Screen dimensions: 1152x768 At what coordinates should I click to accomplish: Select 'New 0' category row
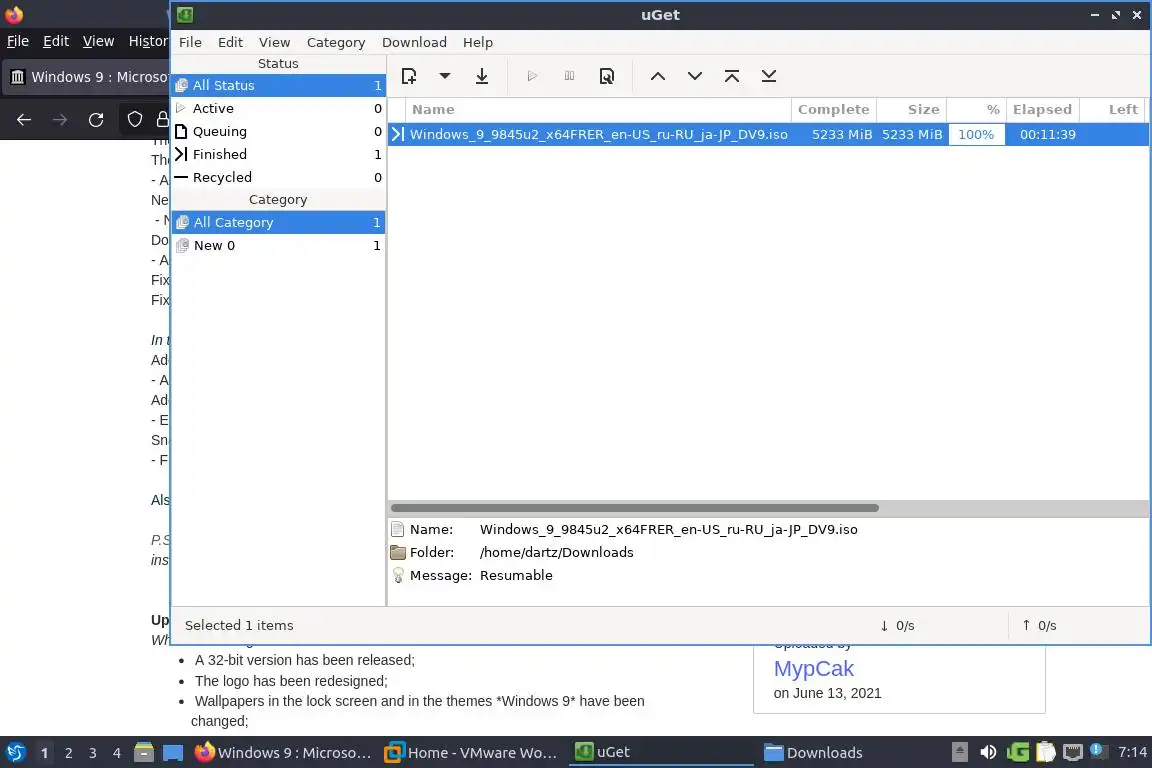click(278, 245)
